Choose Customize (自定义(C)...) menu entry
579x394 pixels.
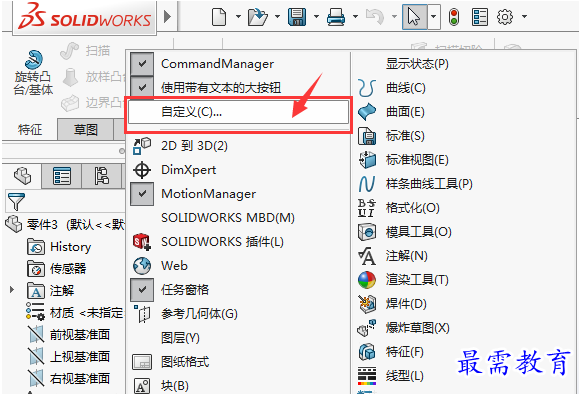point(238,112)
